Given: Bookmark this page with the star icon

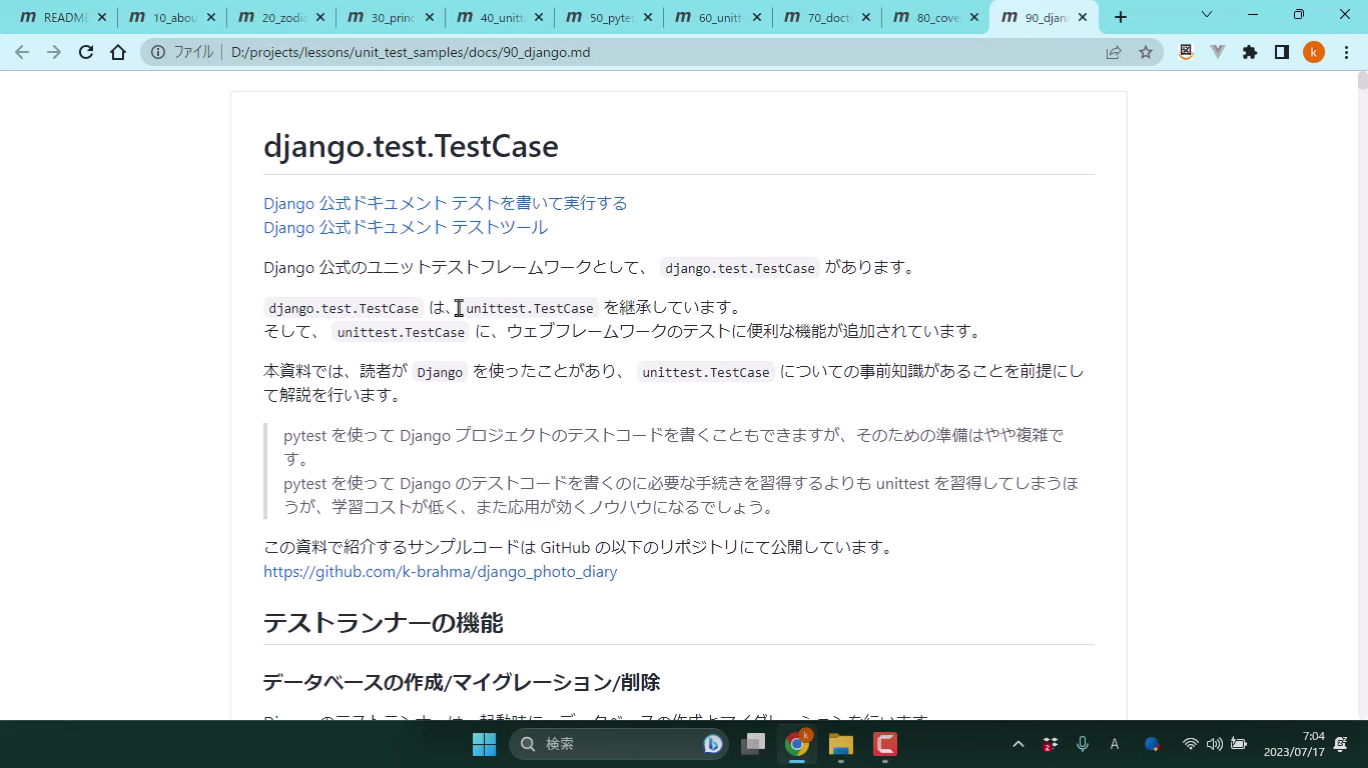Looking at the screenshot, I should click(x=1146, y=53).
